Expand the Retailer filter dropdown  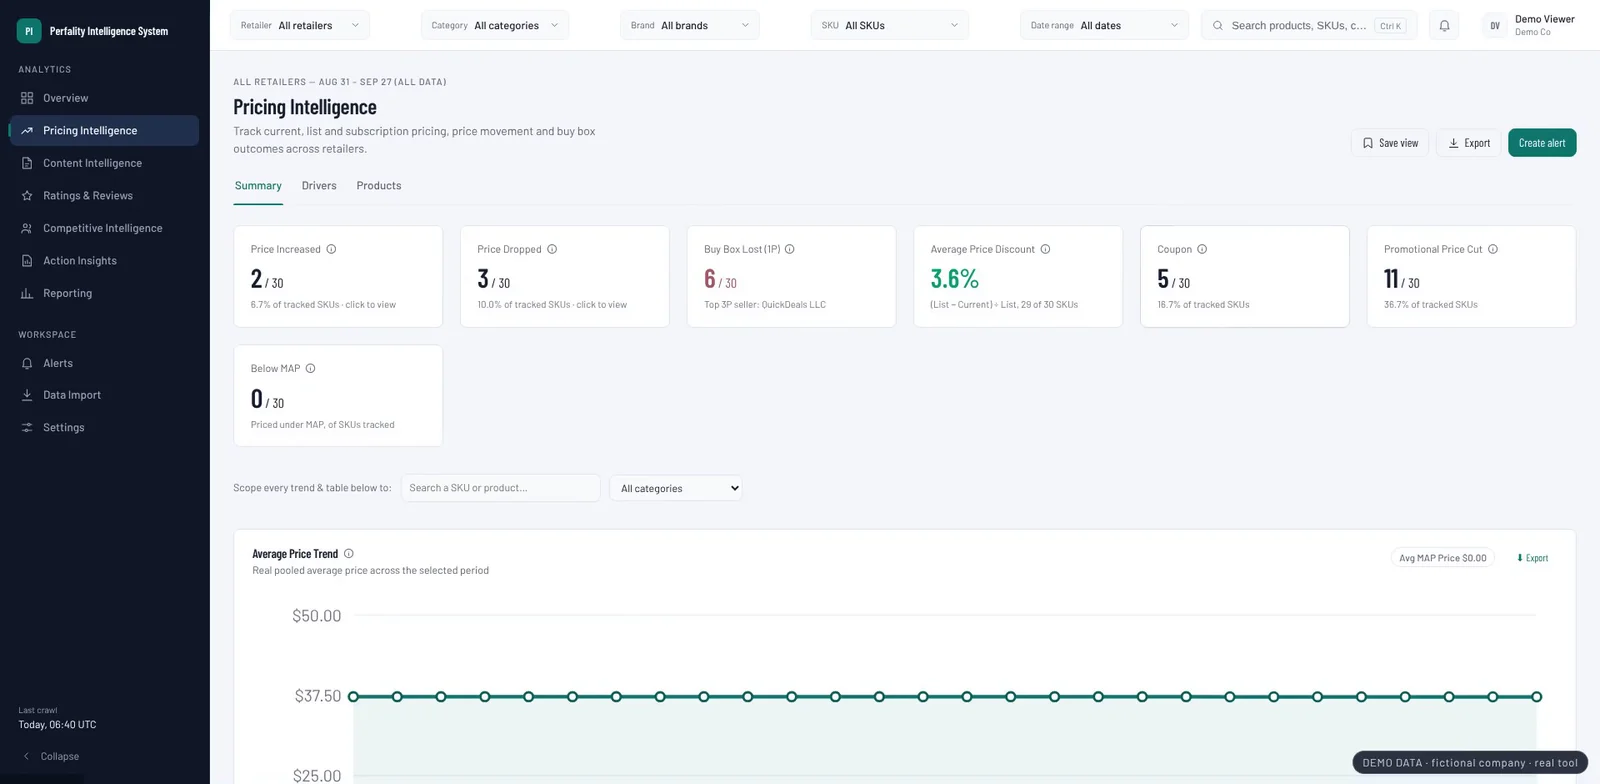click(300, 26)
